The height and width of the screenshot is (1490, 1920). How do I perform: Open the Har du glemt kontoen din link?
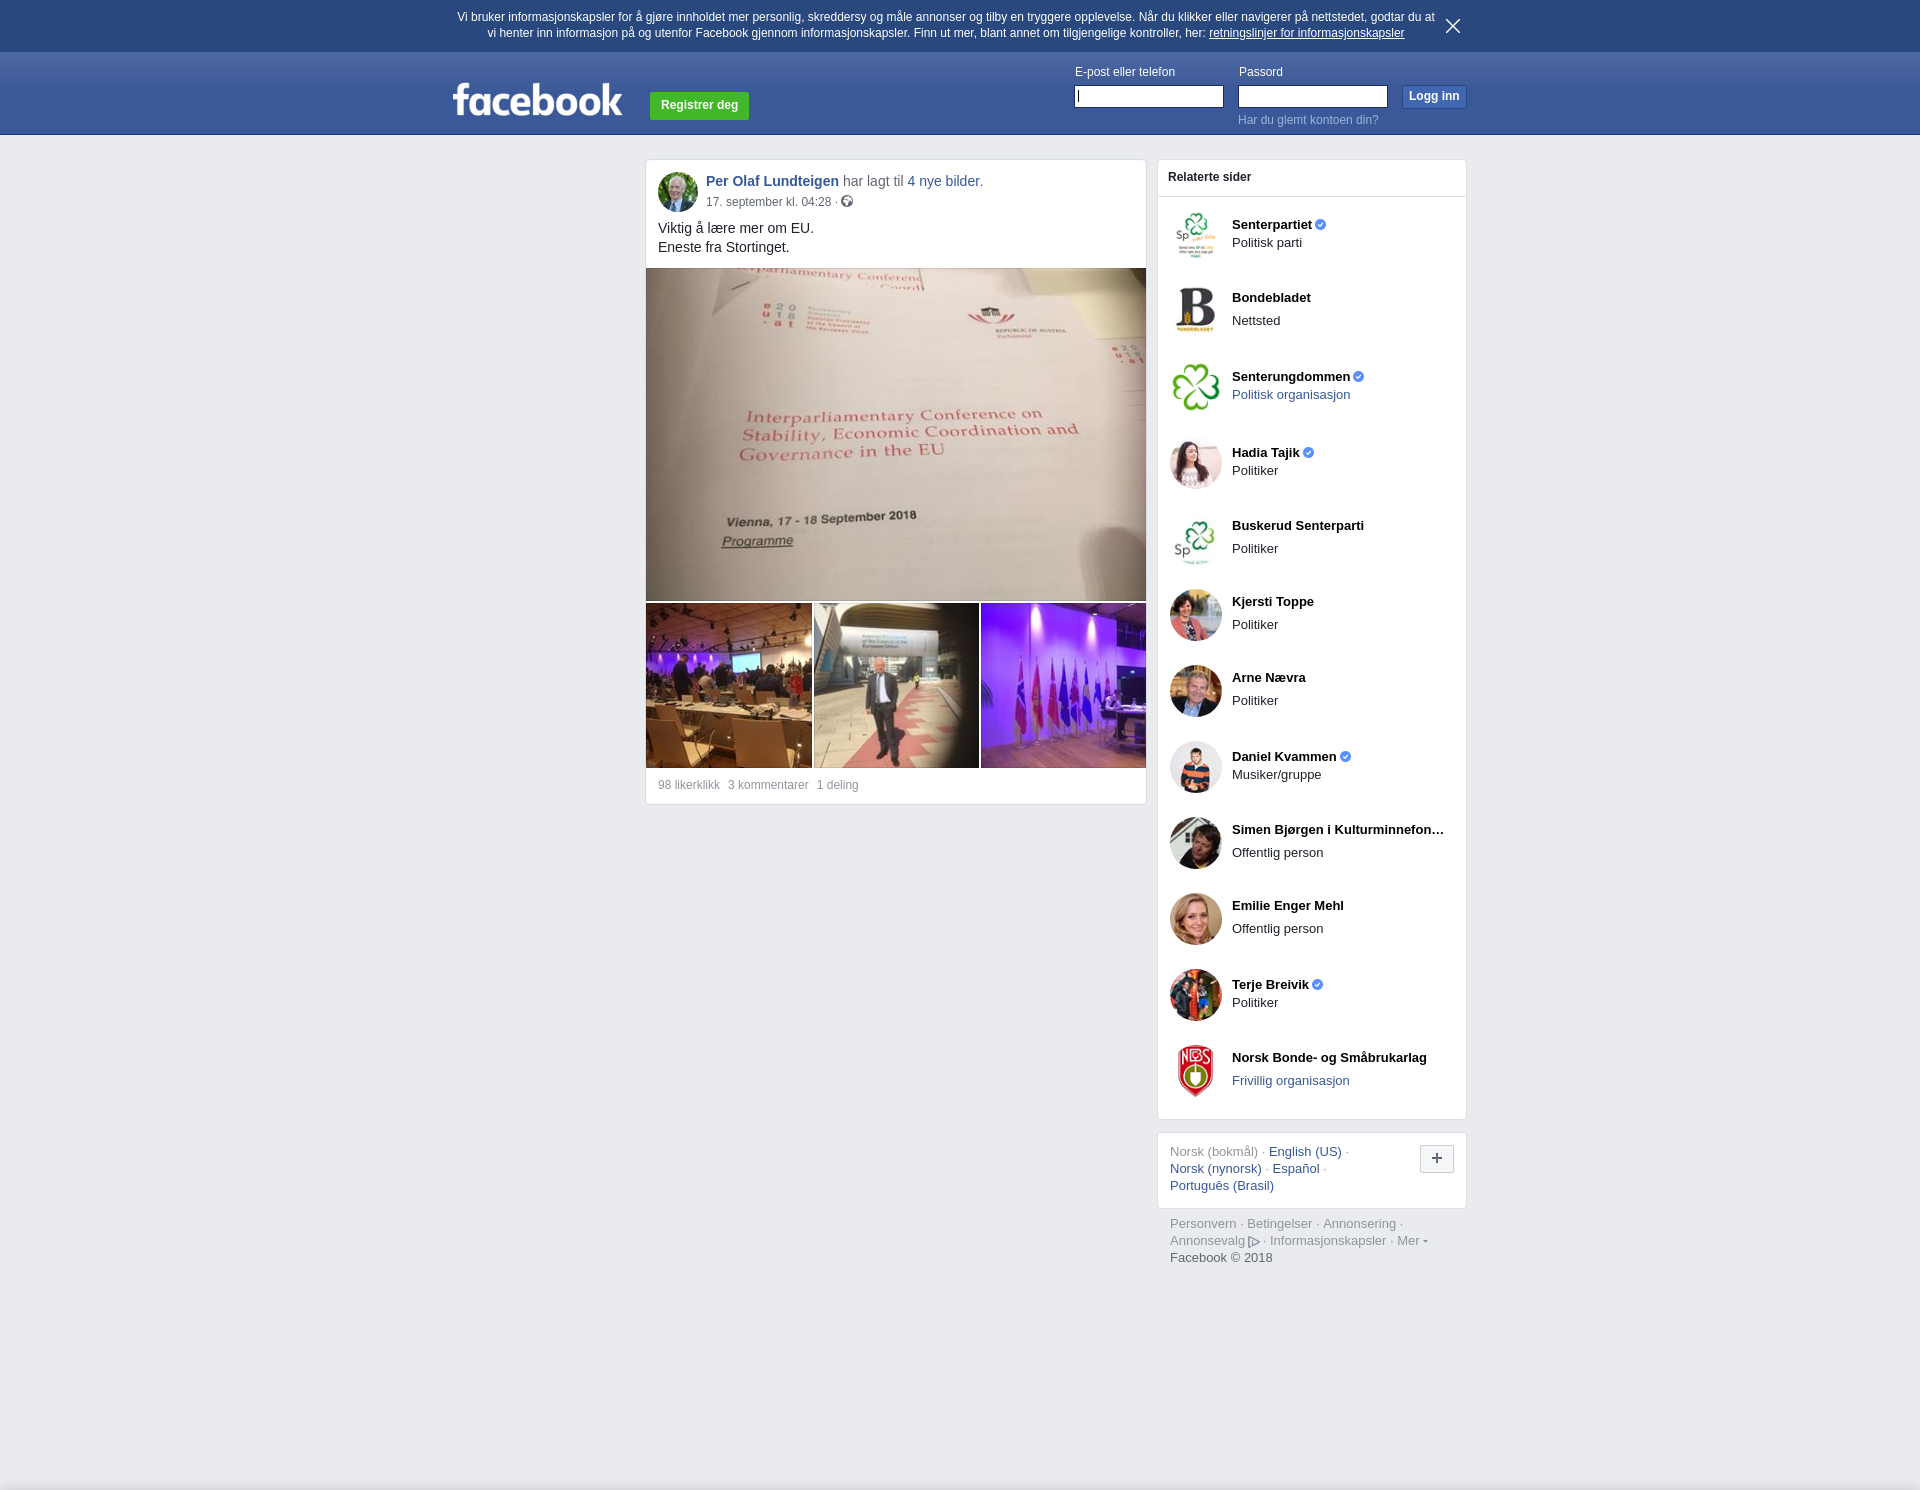pyautogui.click(x=1308, y=120)
